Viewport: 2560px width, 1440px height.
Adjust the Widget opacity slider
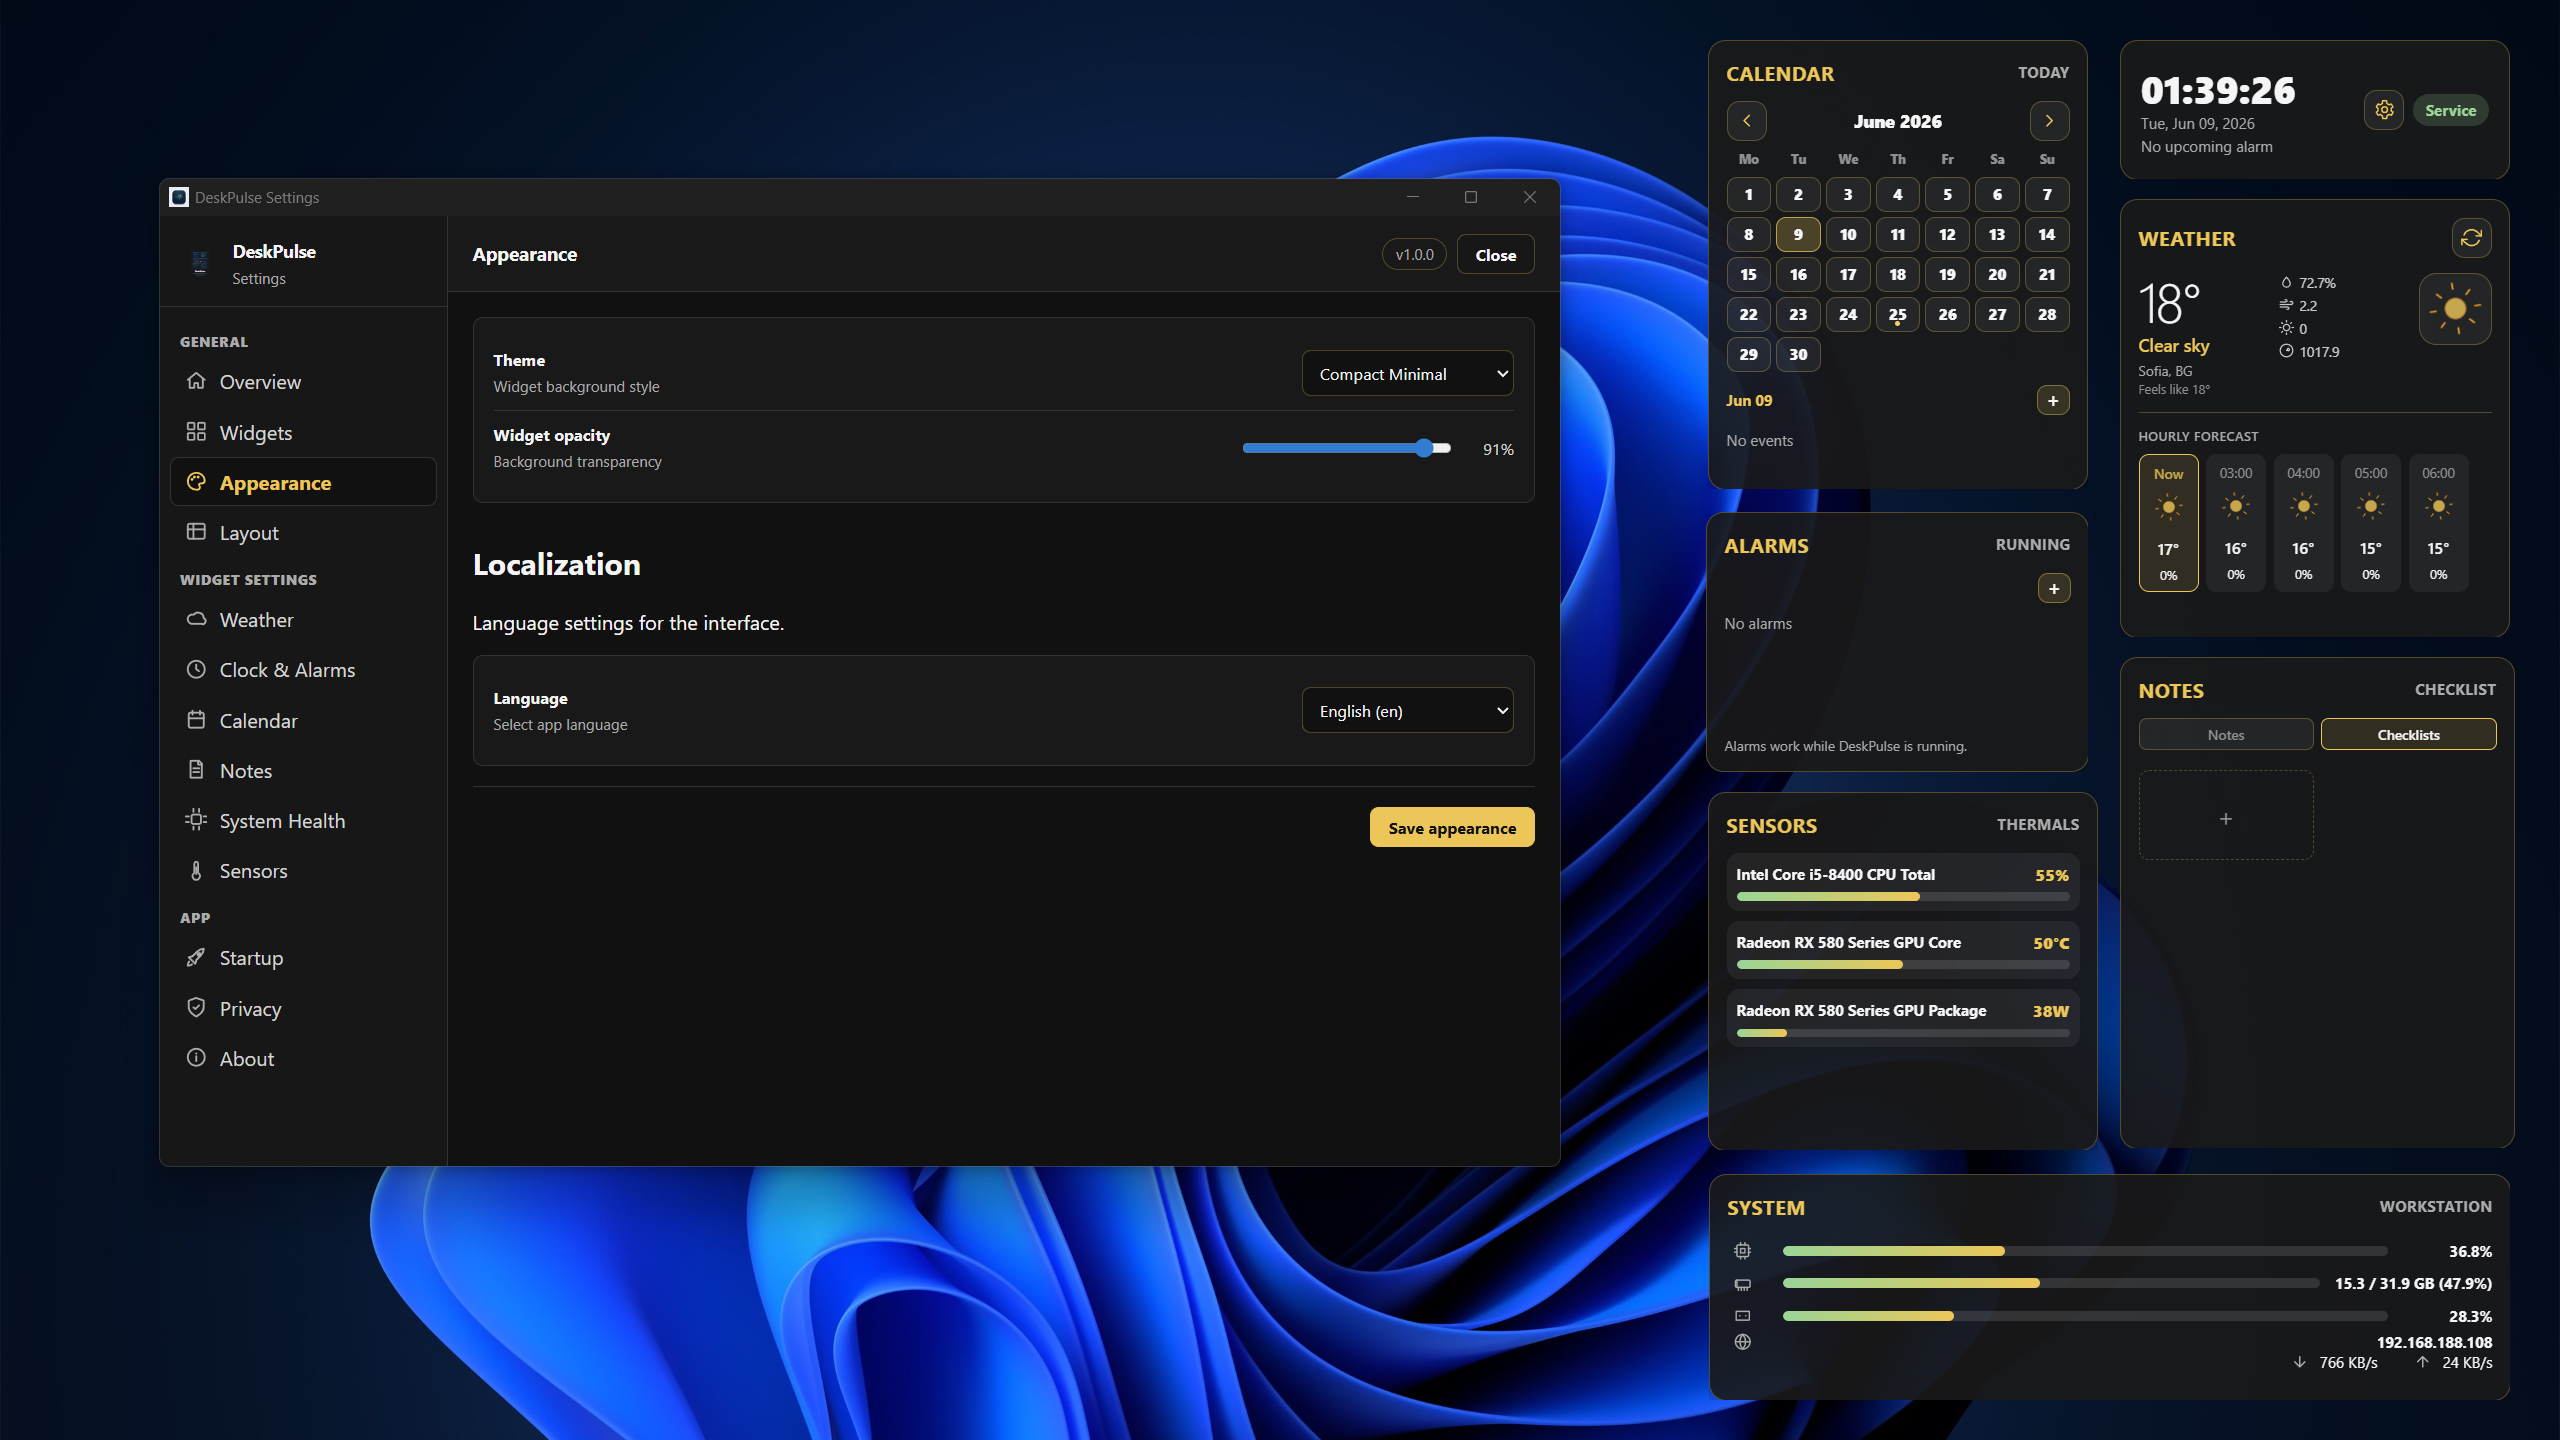[1347, 449]
